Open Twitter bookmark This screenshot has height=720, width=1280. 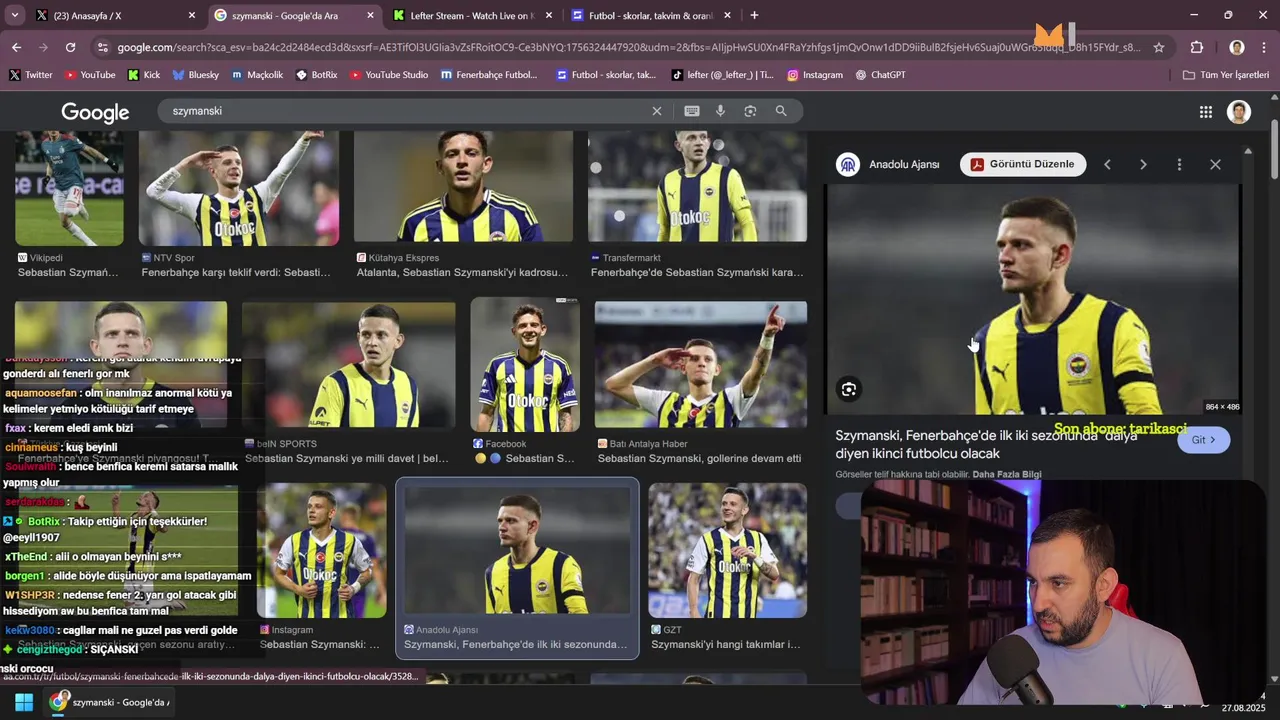[x=31, y=75]
